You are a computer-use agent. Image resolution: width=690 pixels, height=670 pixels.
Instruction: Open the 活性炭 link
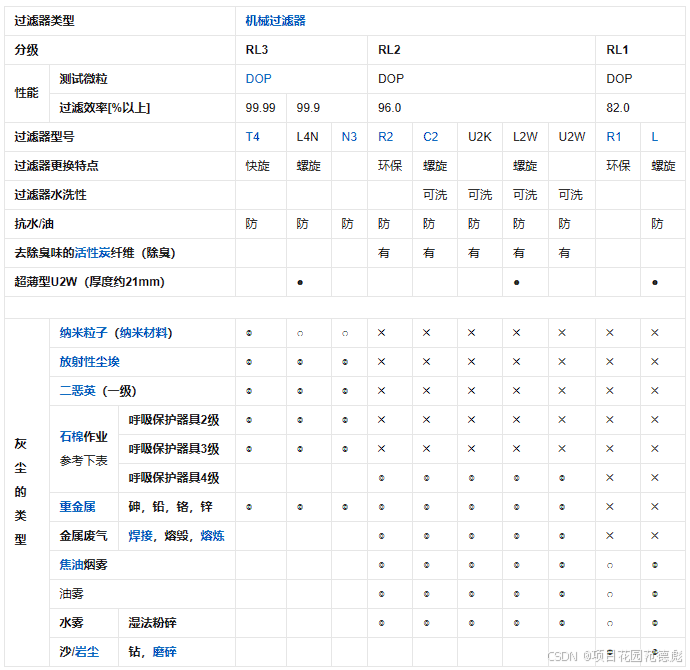(92, 253)
